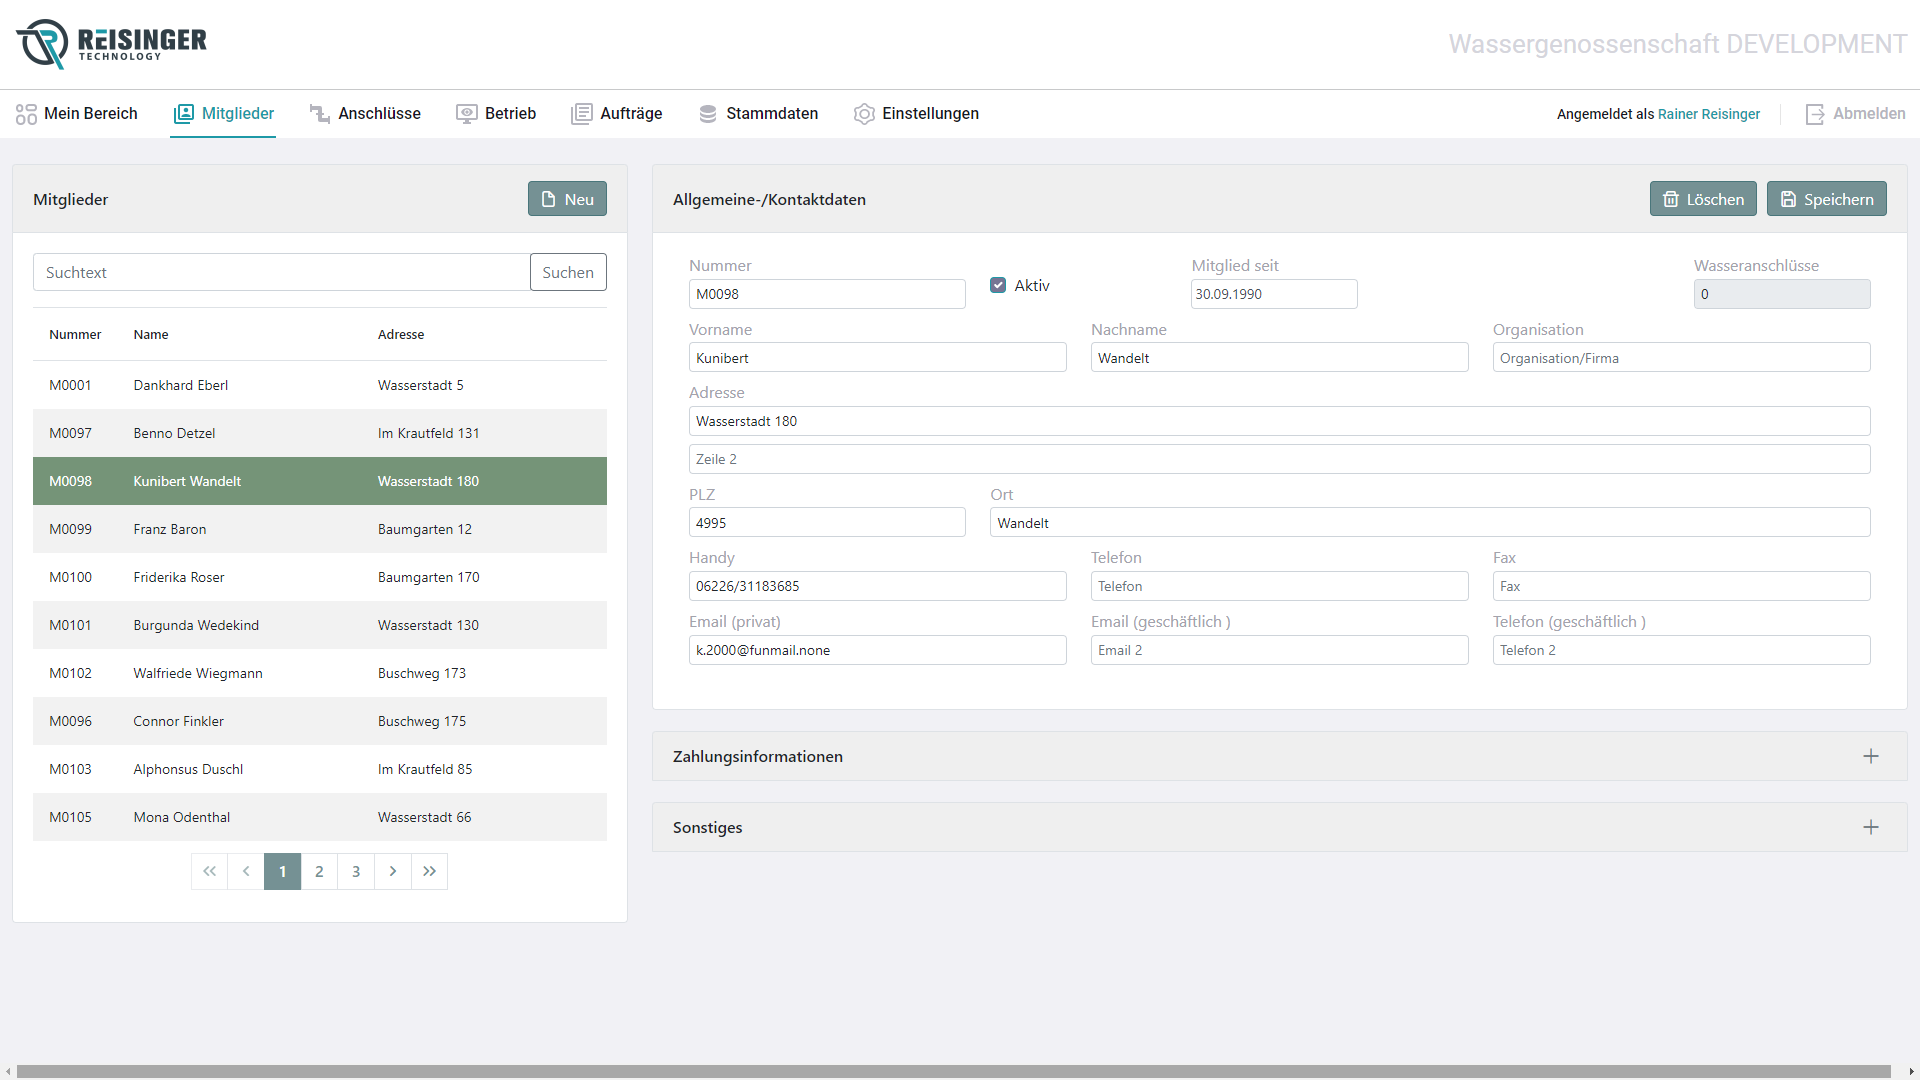Click the PLZ field 4995

tap(827, 523)
